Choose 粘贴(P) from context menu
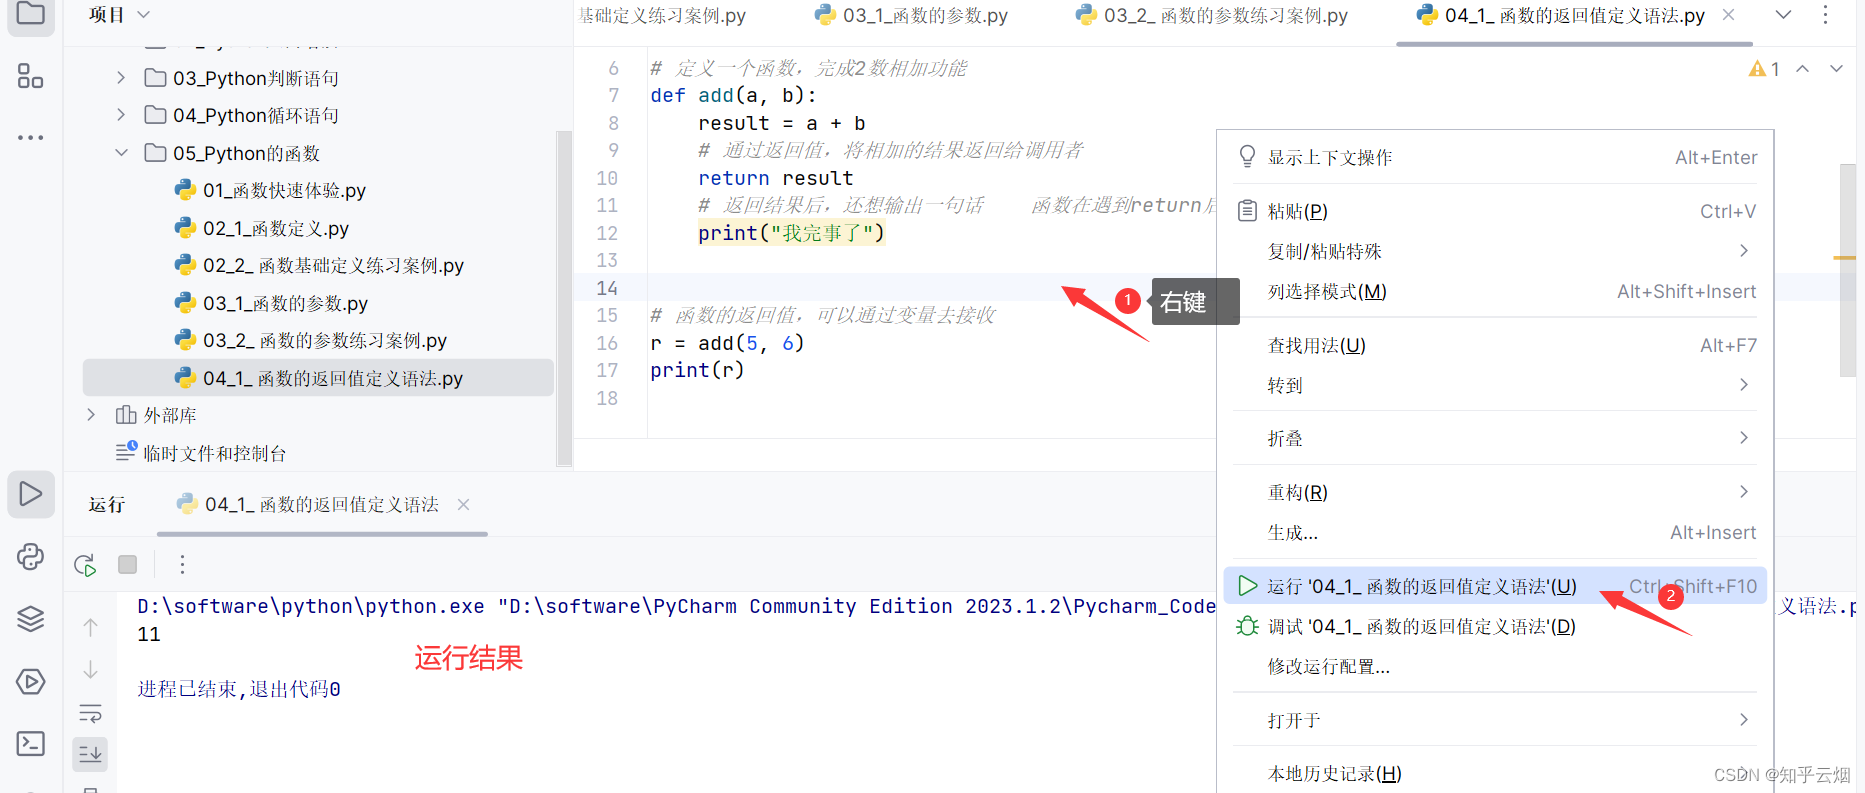 [x=1495, y=211]
